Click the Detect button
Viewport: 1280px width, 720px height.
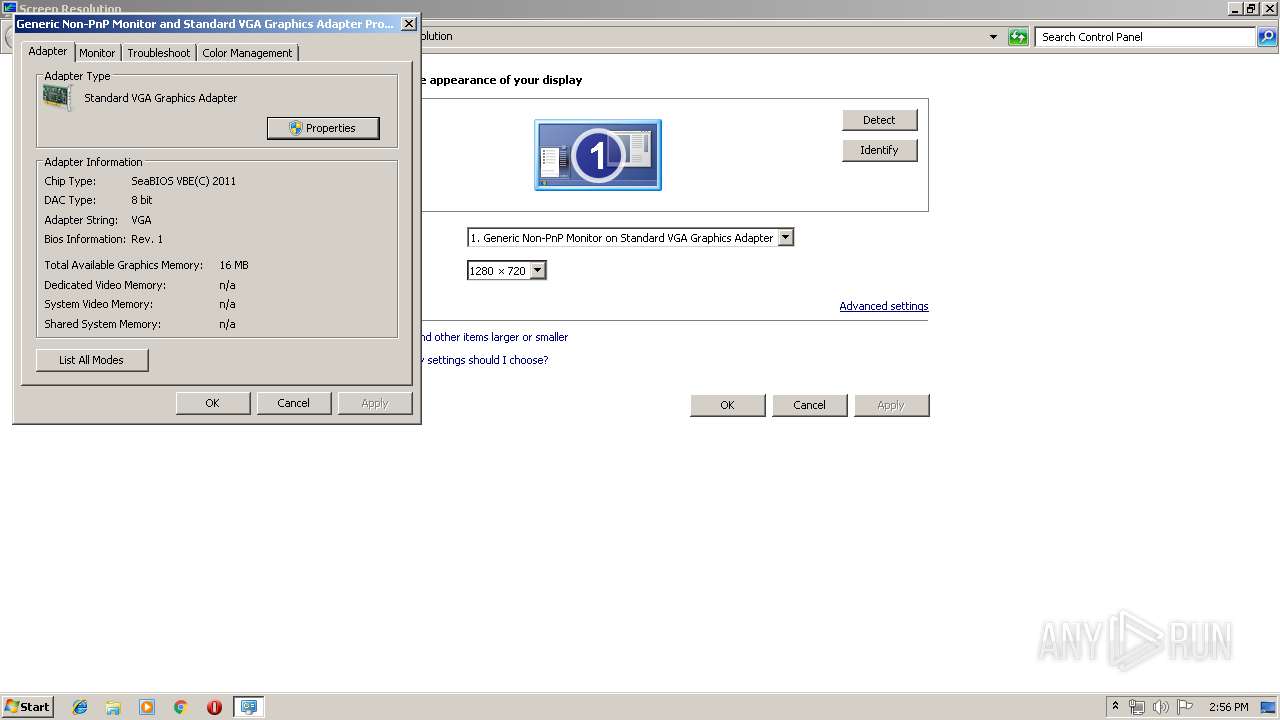tap(879, 120)
